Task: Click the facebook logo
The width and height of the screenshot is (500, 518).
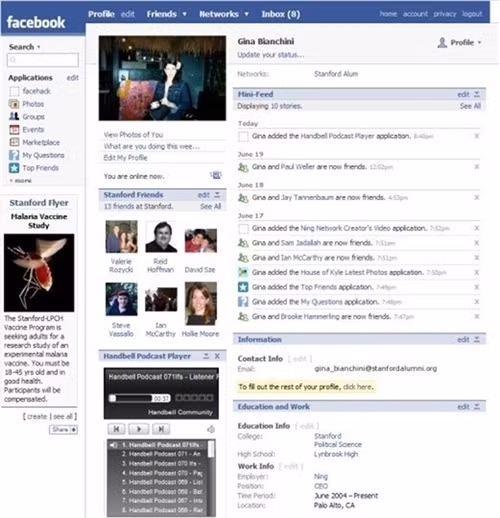Action: point(36,22)
